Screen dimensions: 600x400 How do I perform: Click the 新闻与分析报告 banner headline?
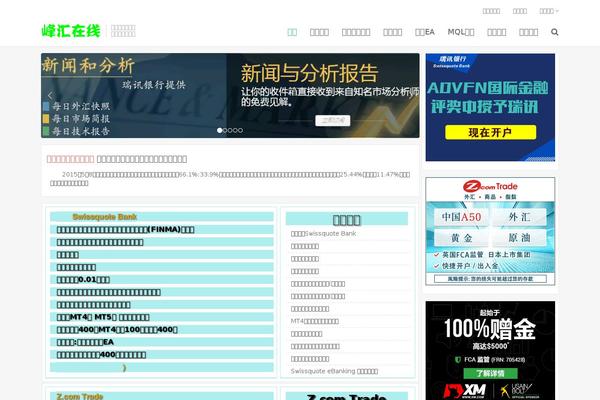coord(309,73)
